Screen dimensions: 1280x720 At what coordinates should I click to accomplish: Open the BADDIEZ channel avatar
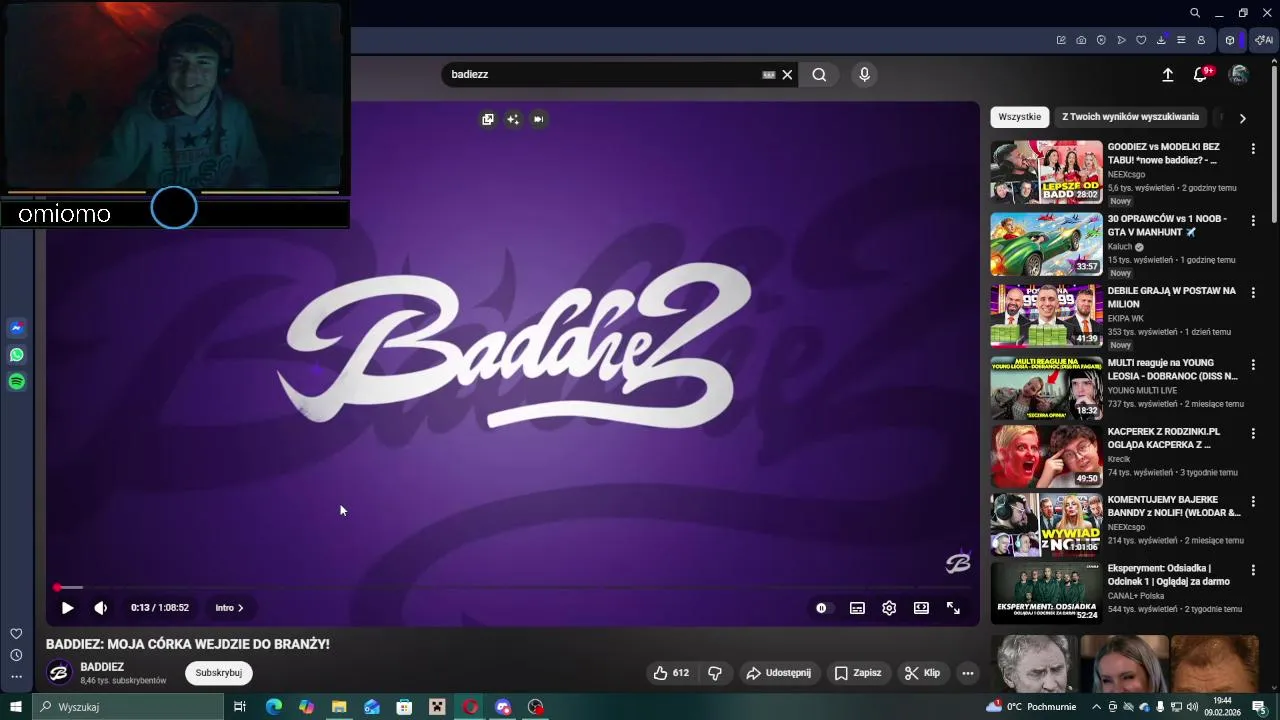click(x=59, y=673)
